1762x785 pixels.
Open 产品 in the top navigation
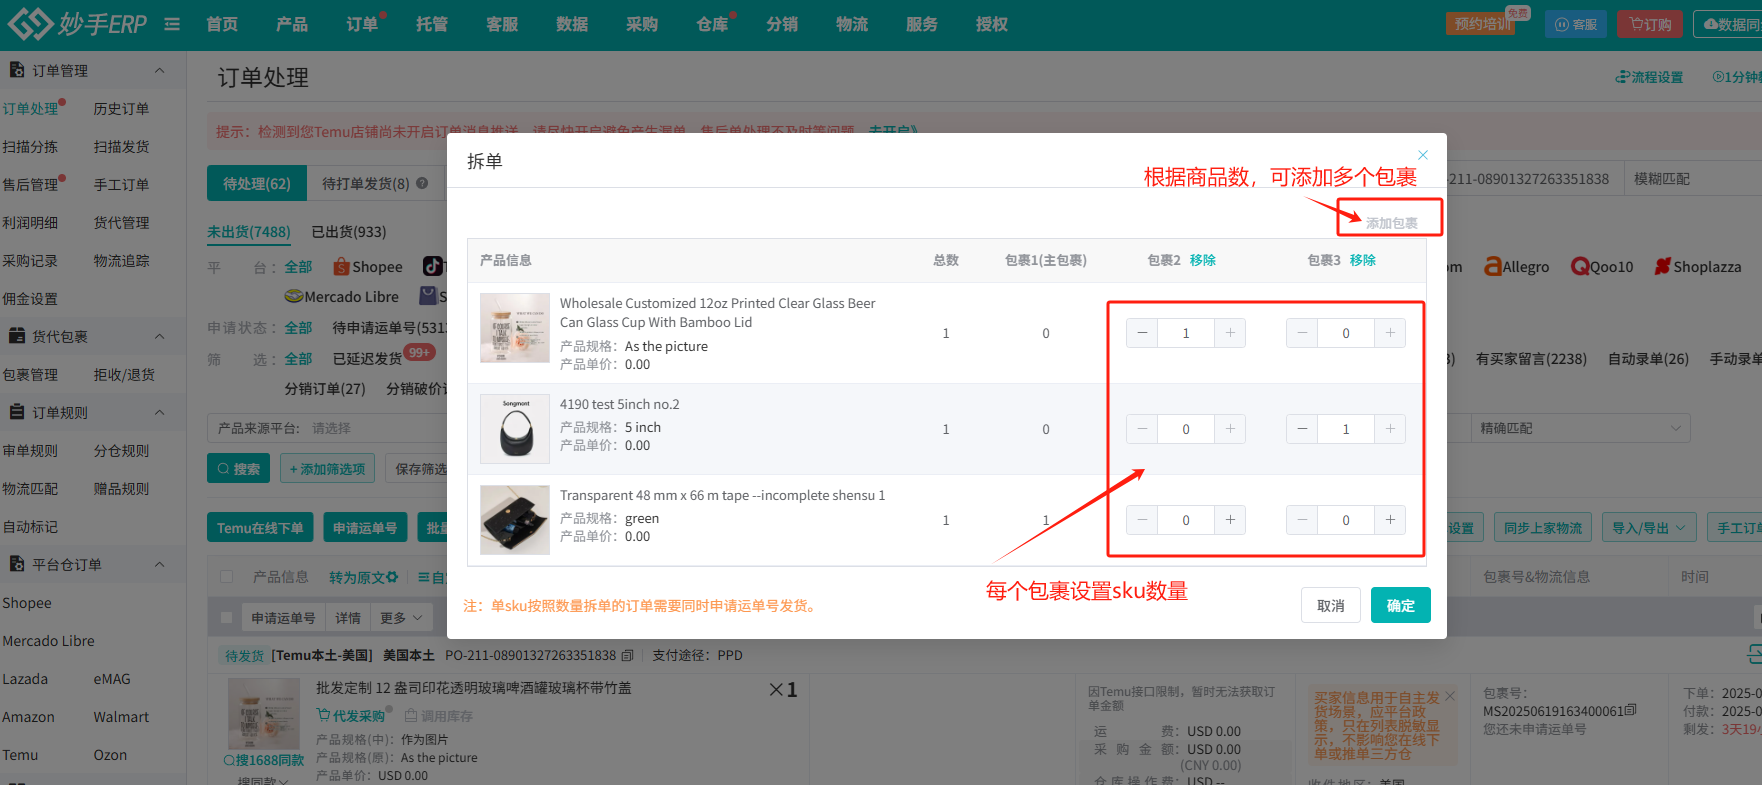(x=292, y=24)
